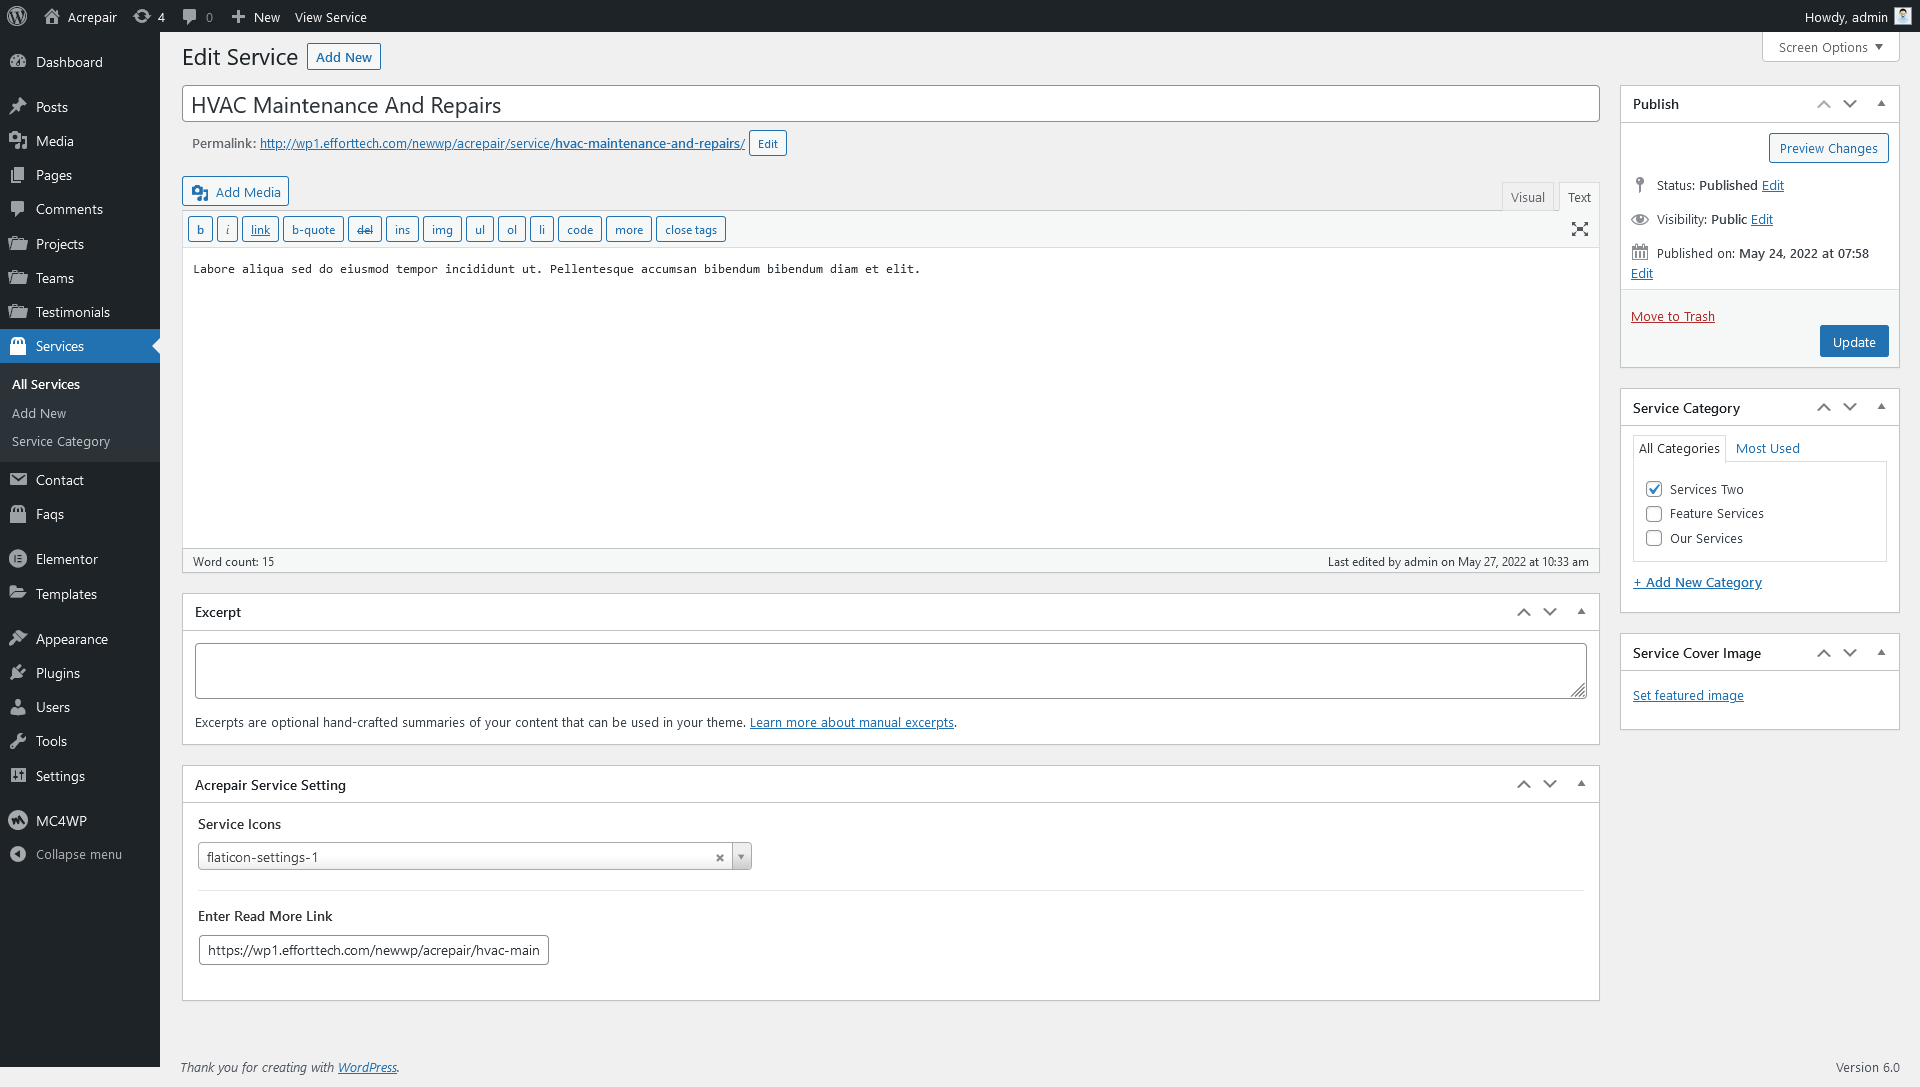The height and width of the screenshot is (1087, 1920).
Task: Switch to the Visual editor tab
Action: pos(1527,197)
